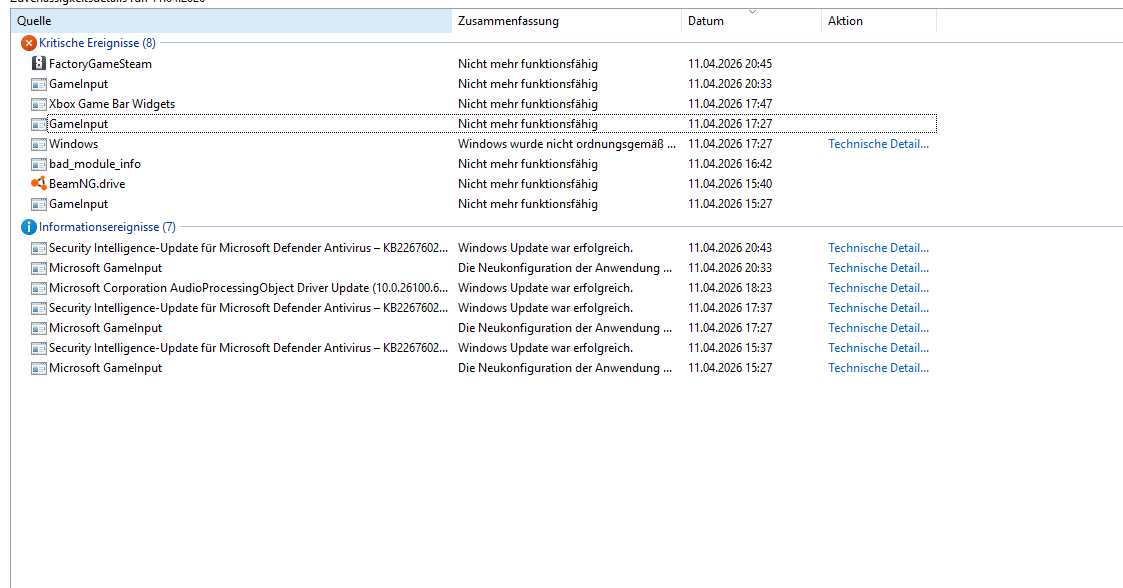Click the icon of GameInput crash at 17:27
The image size is (1123, 588).
pyautogui.click(x=39, y=124)
